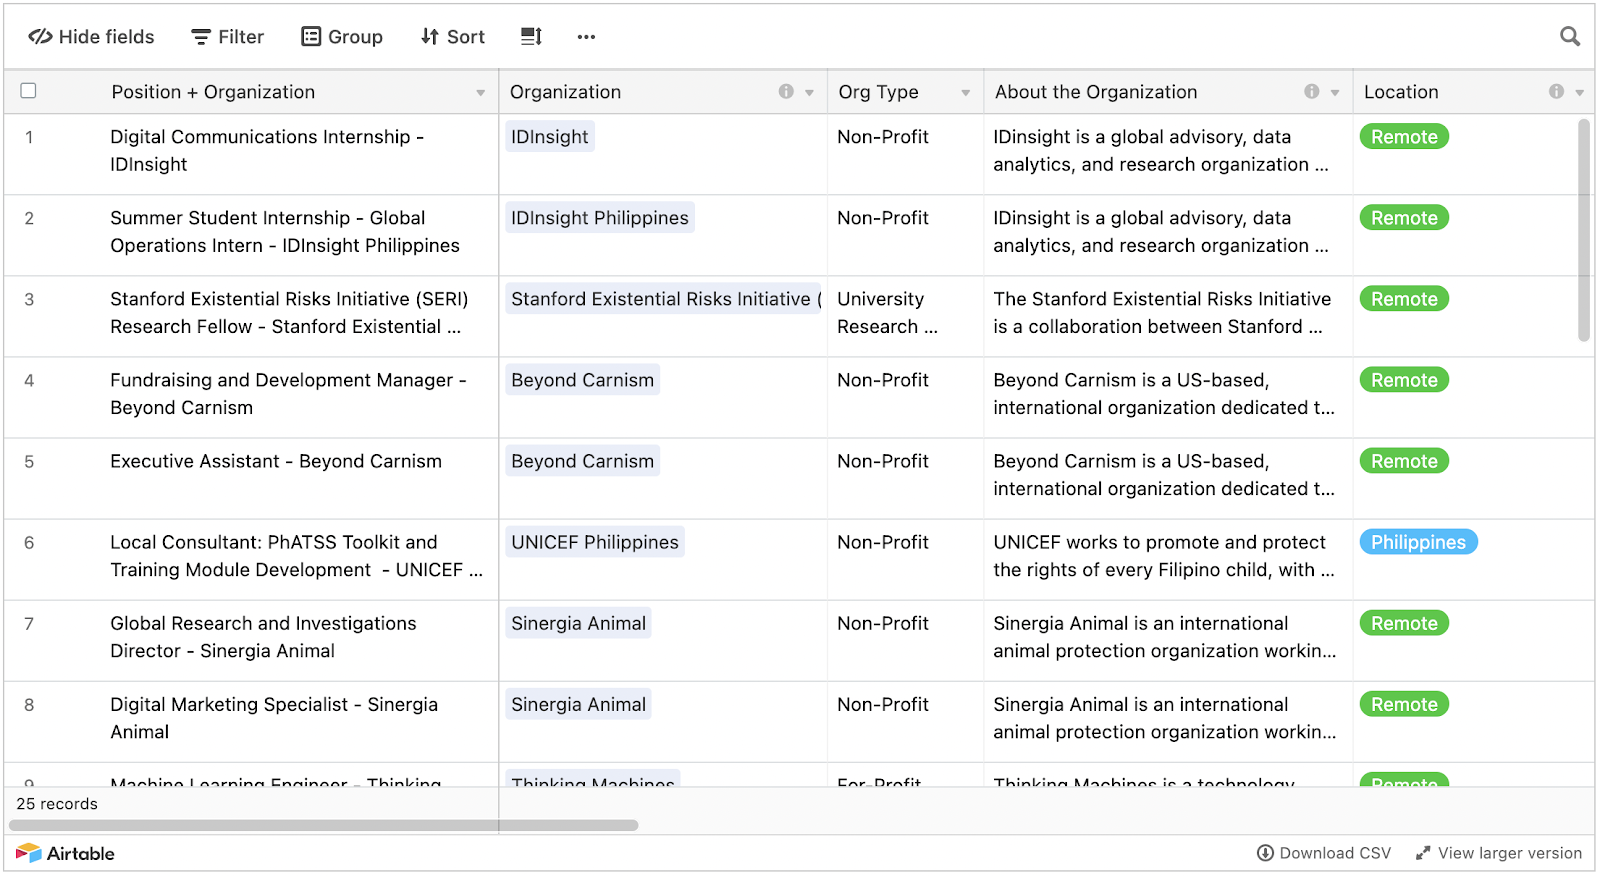Click the row height icon
Viewport: 1600px width, 876px height.
coord(531,37)
